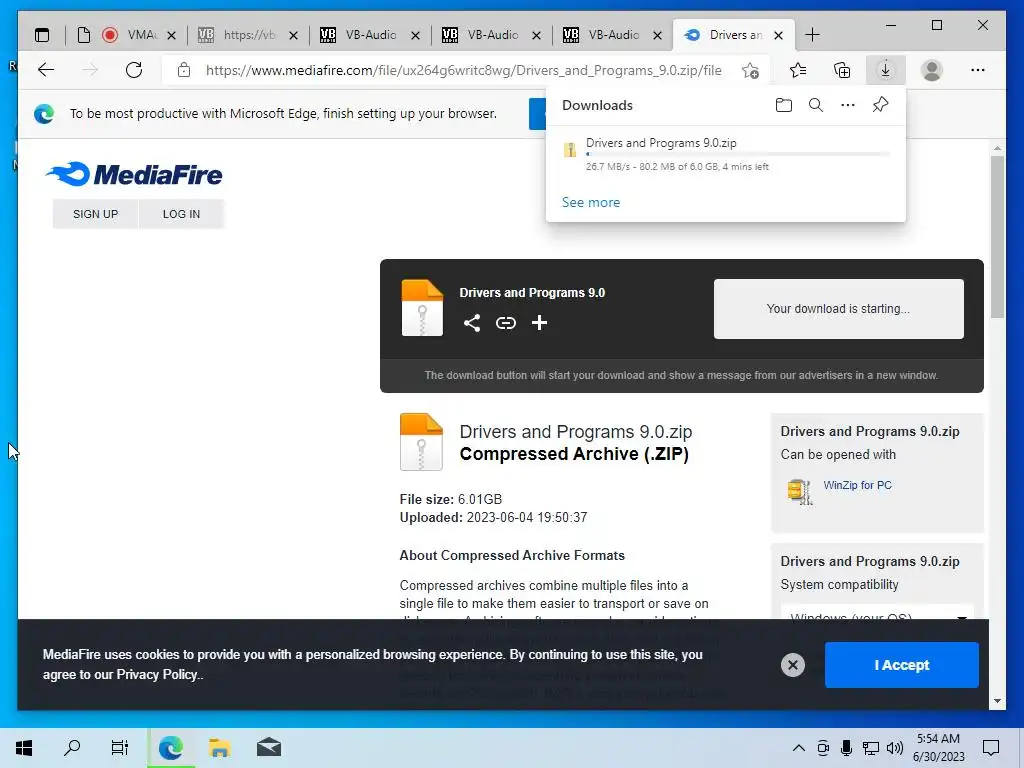This screenshot has height=768, width=1024.
Task: Click the LOG IN button
Action: click(181, 214)
